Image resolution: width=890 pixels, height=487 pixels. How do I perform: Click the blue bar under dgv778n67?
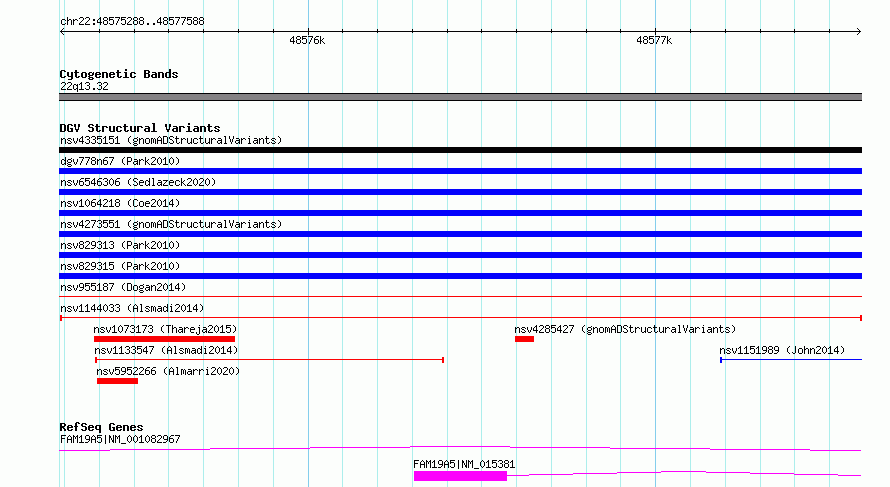[460, 171]
